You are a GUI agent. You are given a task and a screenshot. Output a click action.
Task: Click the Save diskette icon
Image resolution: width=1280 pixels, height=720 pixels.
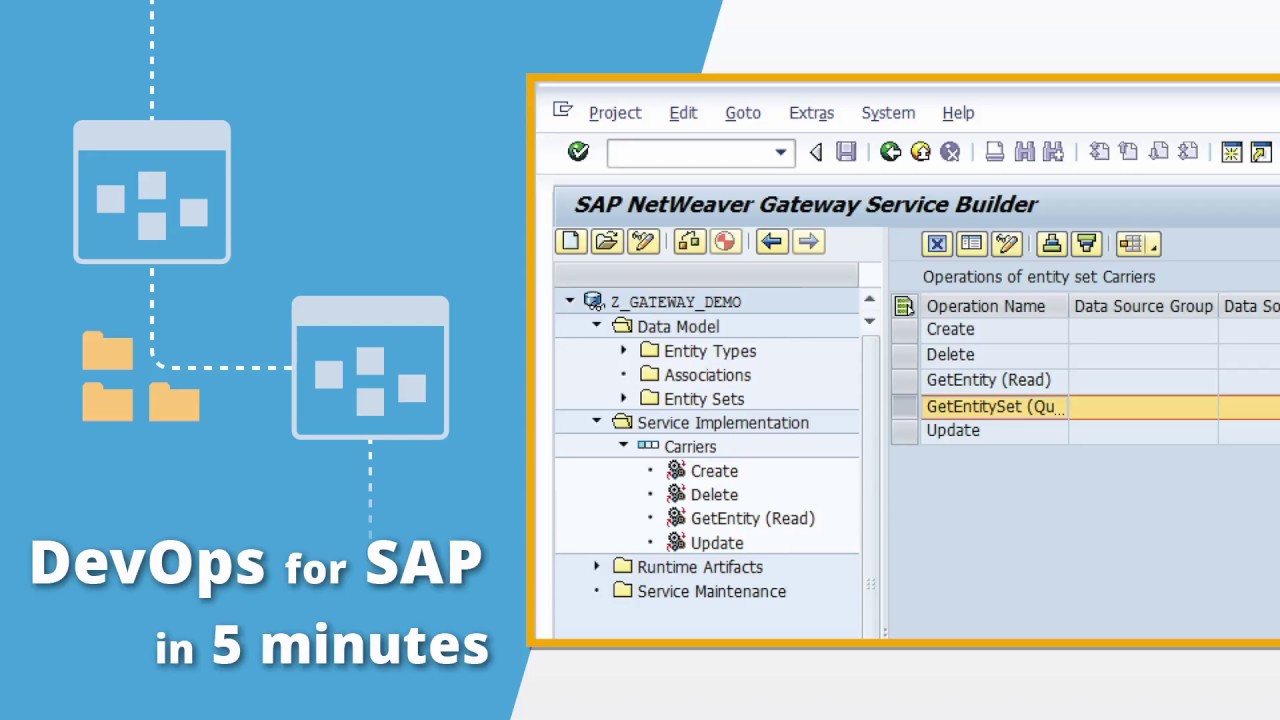tap(846, 152)
